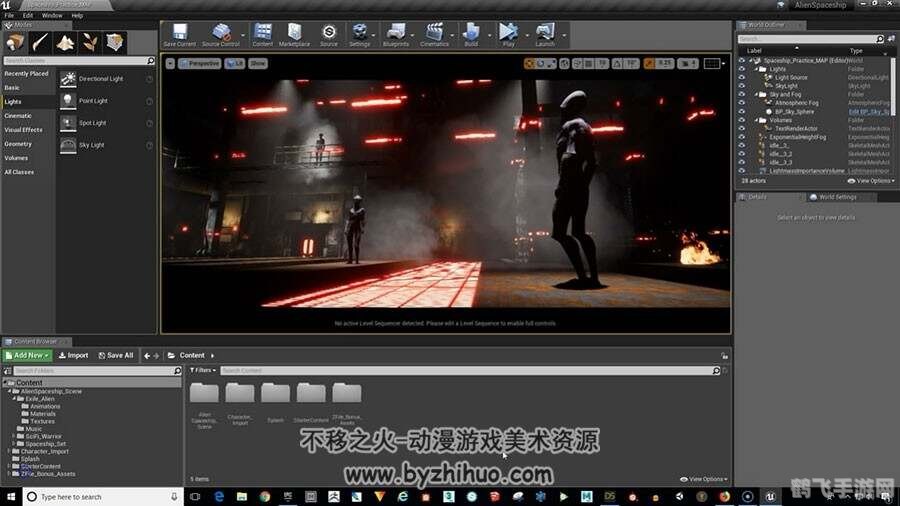Viewport: 900px width, 506px height.
Task: Switch to the World Settings tab
Action: 836,197
